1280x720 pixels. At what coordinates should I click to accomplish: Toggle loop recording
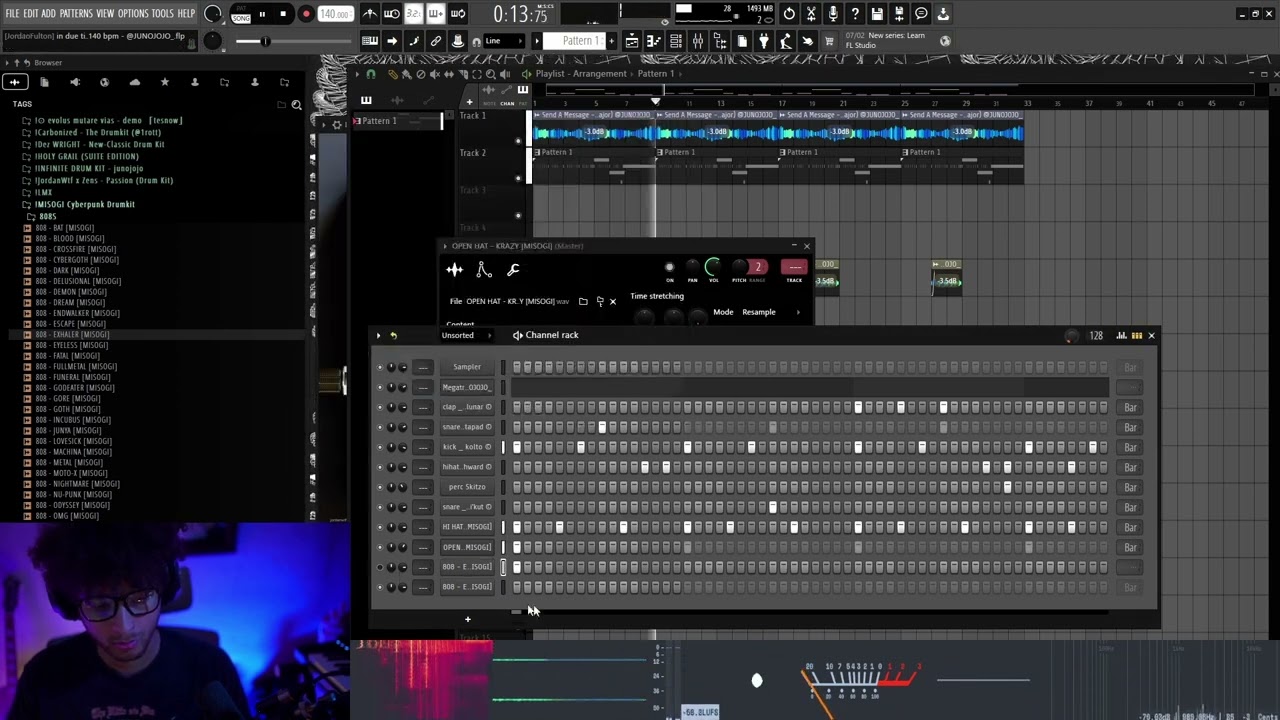click(458, 14)
